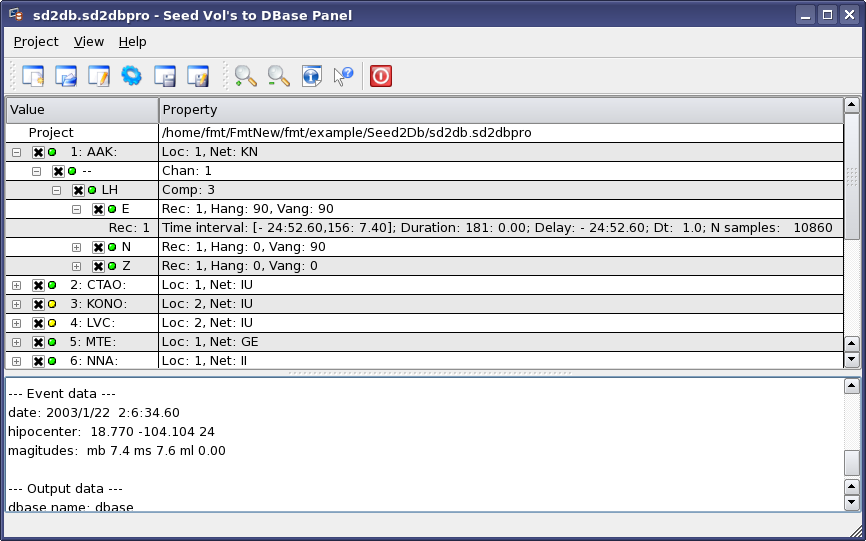
Task: Expand the N component node
Action: (x=76, y=247)
